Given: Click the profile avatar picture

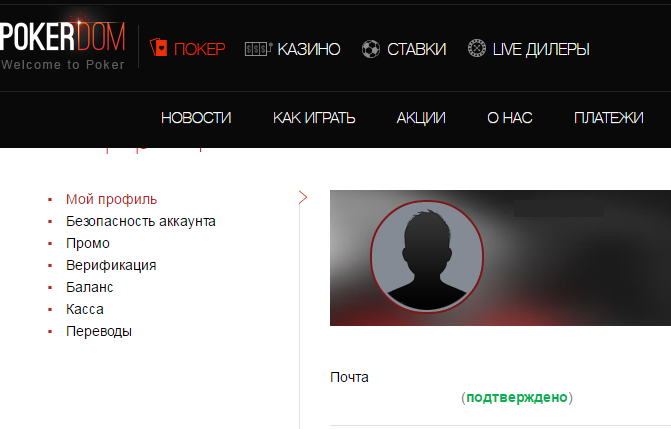Looking at the screenshot, I should [427, 257].
